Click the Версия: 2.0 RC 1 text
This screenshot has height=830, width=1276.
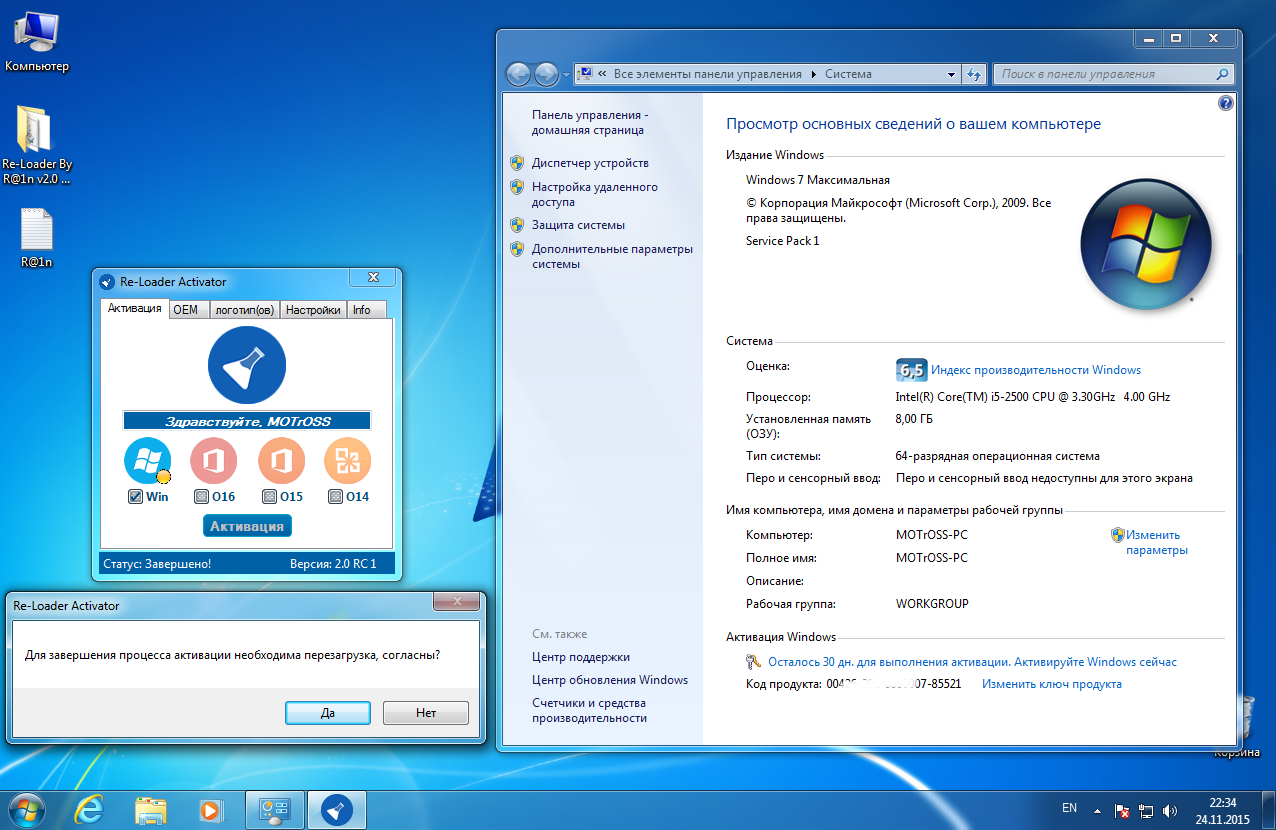pyautogui.click(x=333, y=564)
